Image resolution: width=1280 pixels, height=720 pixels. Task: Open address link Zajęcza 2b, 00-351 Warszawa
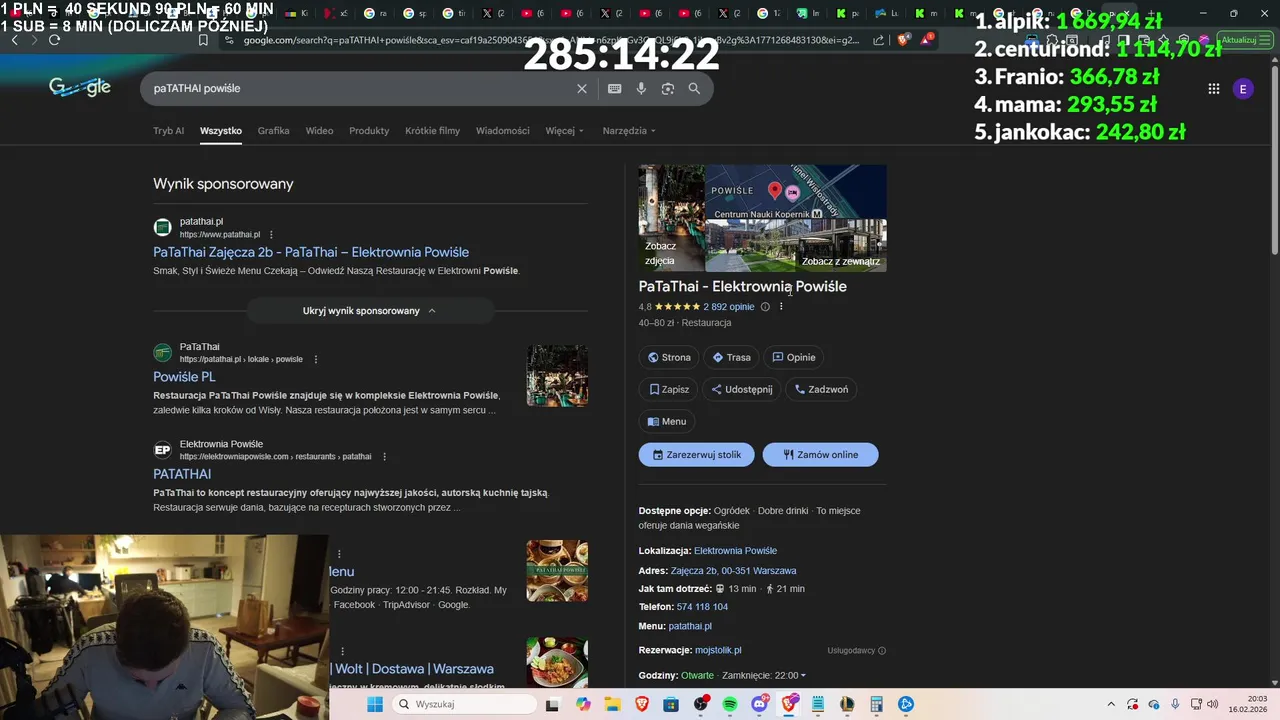click(733, 570)
